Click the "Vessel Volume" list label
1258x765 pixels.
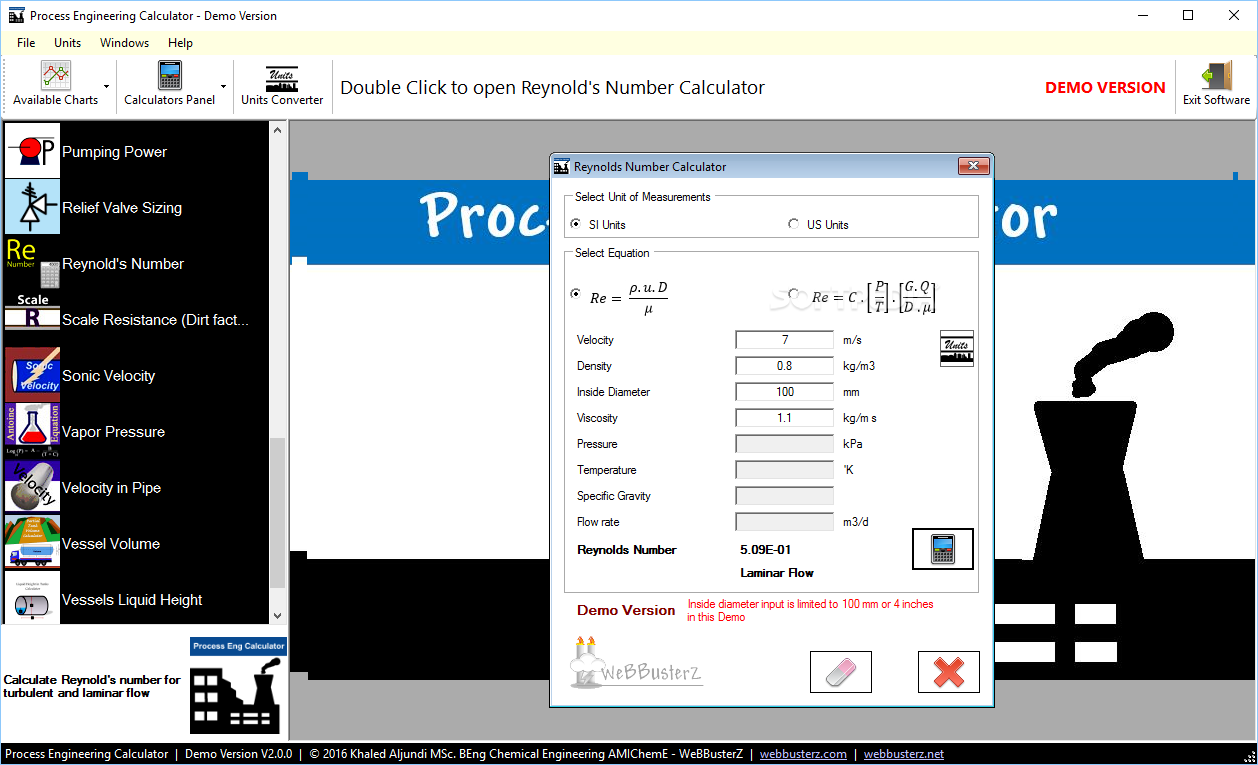111,544
